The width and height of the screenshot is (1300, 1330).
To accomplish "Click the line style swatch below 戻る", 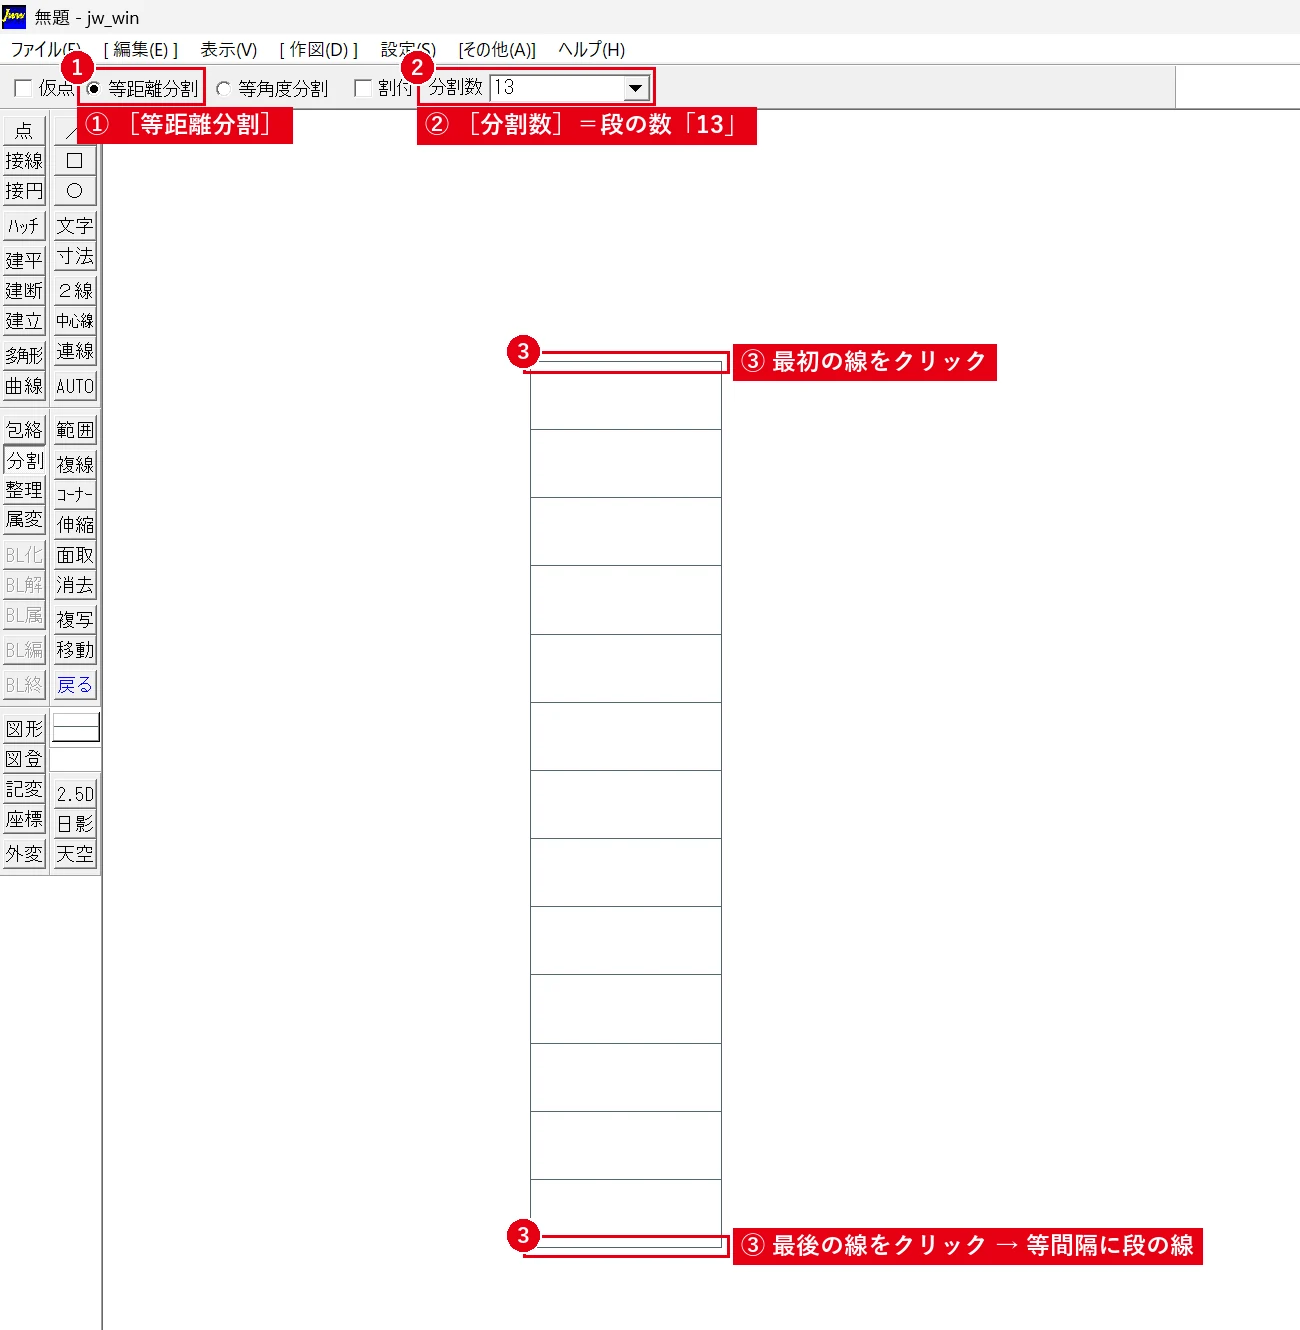I will coord(76,727).
